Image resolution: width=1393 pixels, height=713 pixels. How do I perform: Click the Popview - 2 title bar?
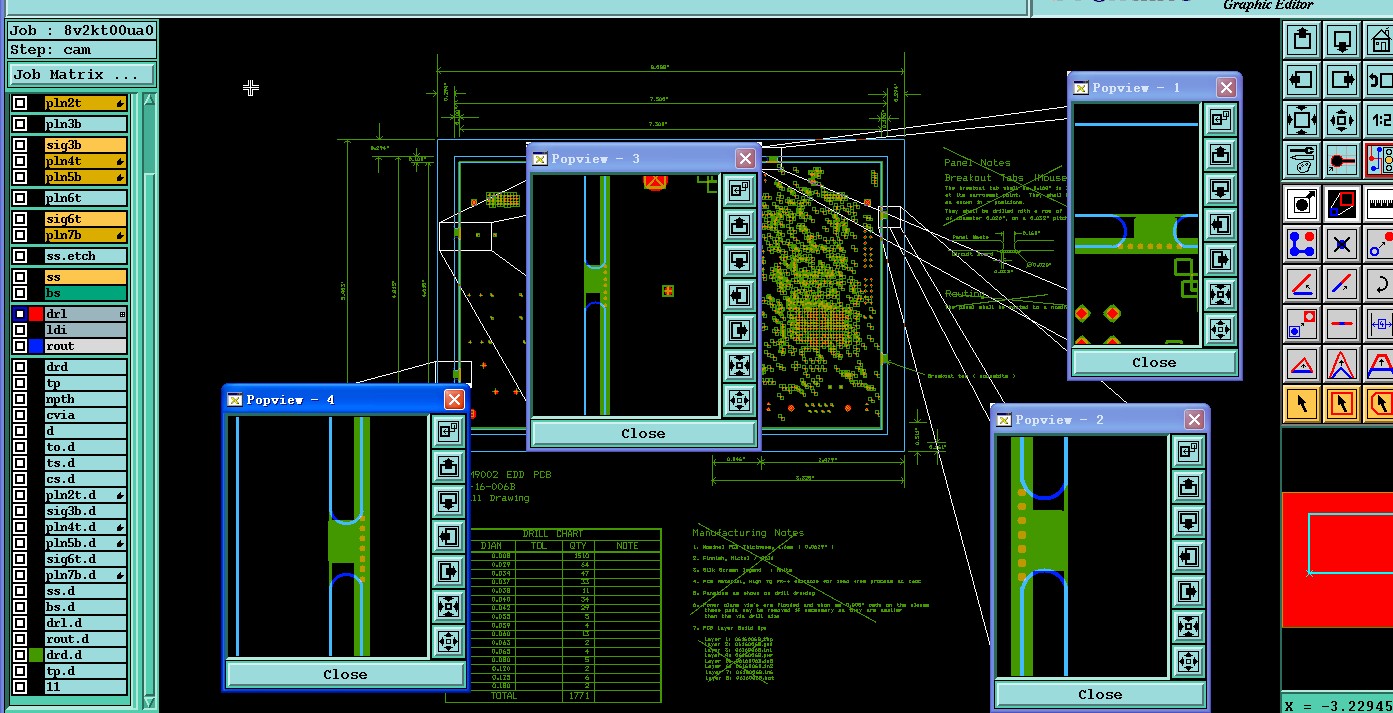pyautogui.click(x=1100, y=419)
